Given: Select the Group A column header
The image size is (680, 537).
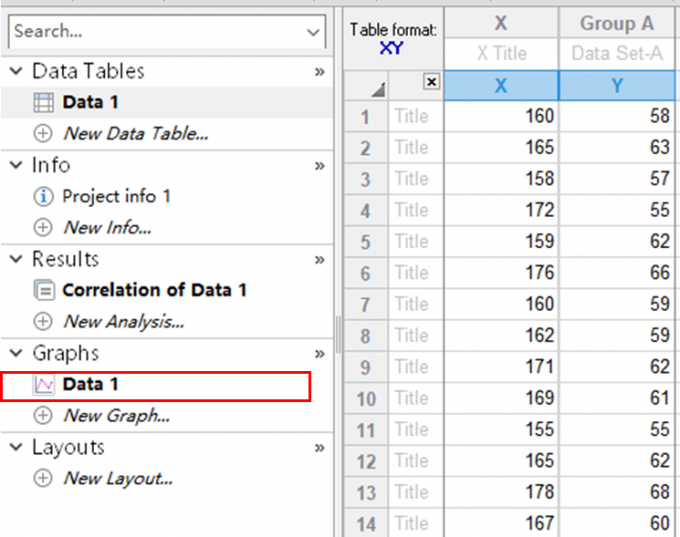Looking at the screenshot, I should coord(618,24).
